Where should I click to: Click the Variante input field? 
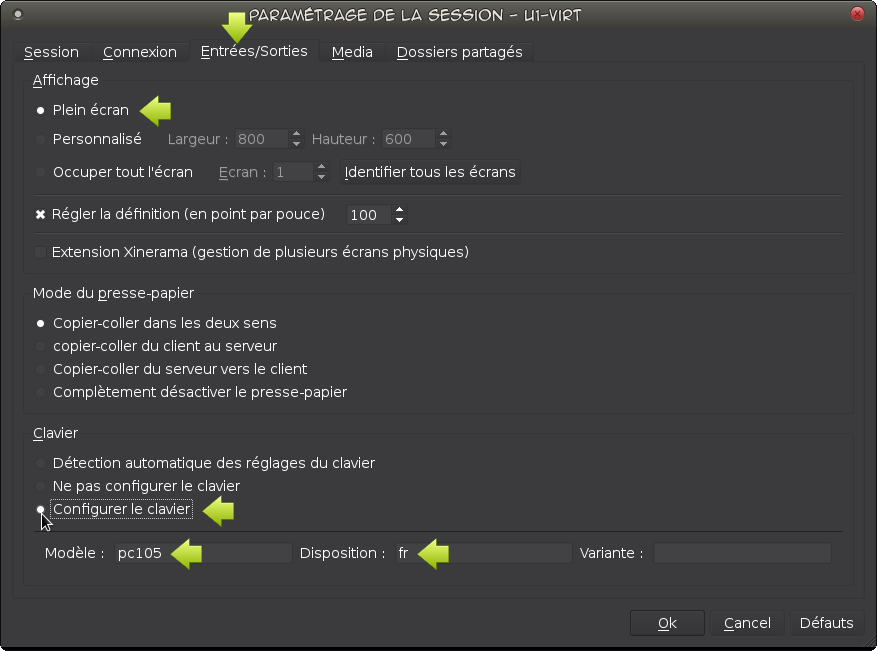pos(742,553)
